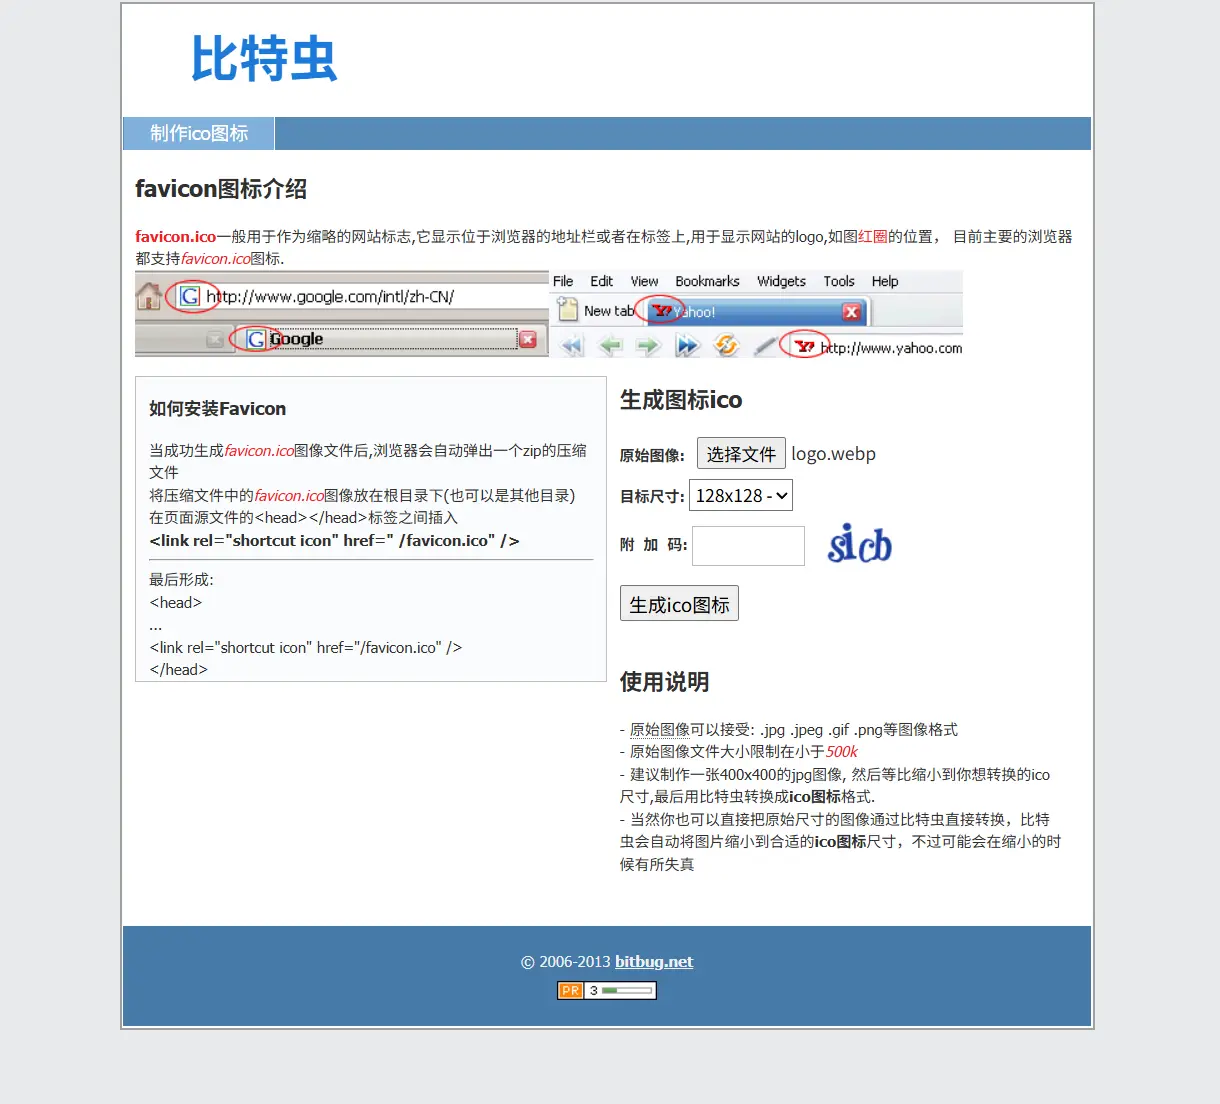The height and width of the screenshot is (1104, 1220).
Task: Switch to the 制作ico图标 tab
Action: coord(199,134)
